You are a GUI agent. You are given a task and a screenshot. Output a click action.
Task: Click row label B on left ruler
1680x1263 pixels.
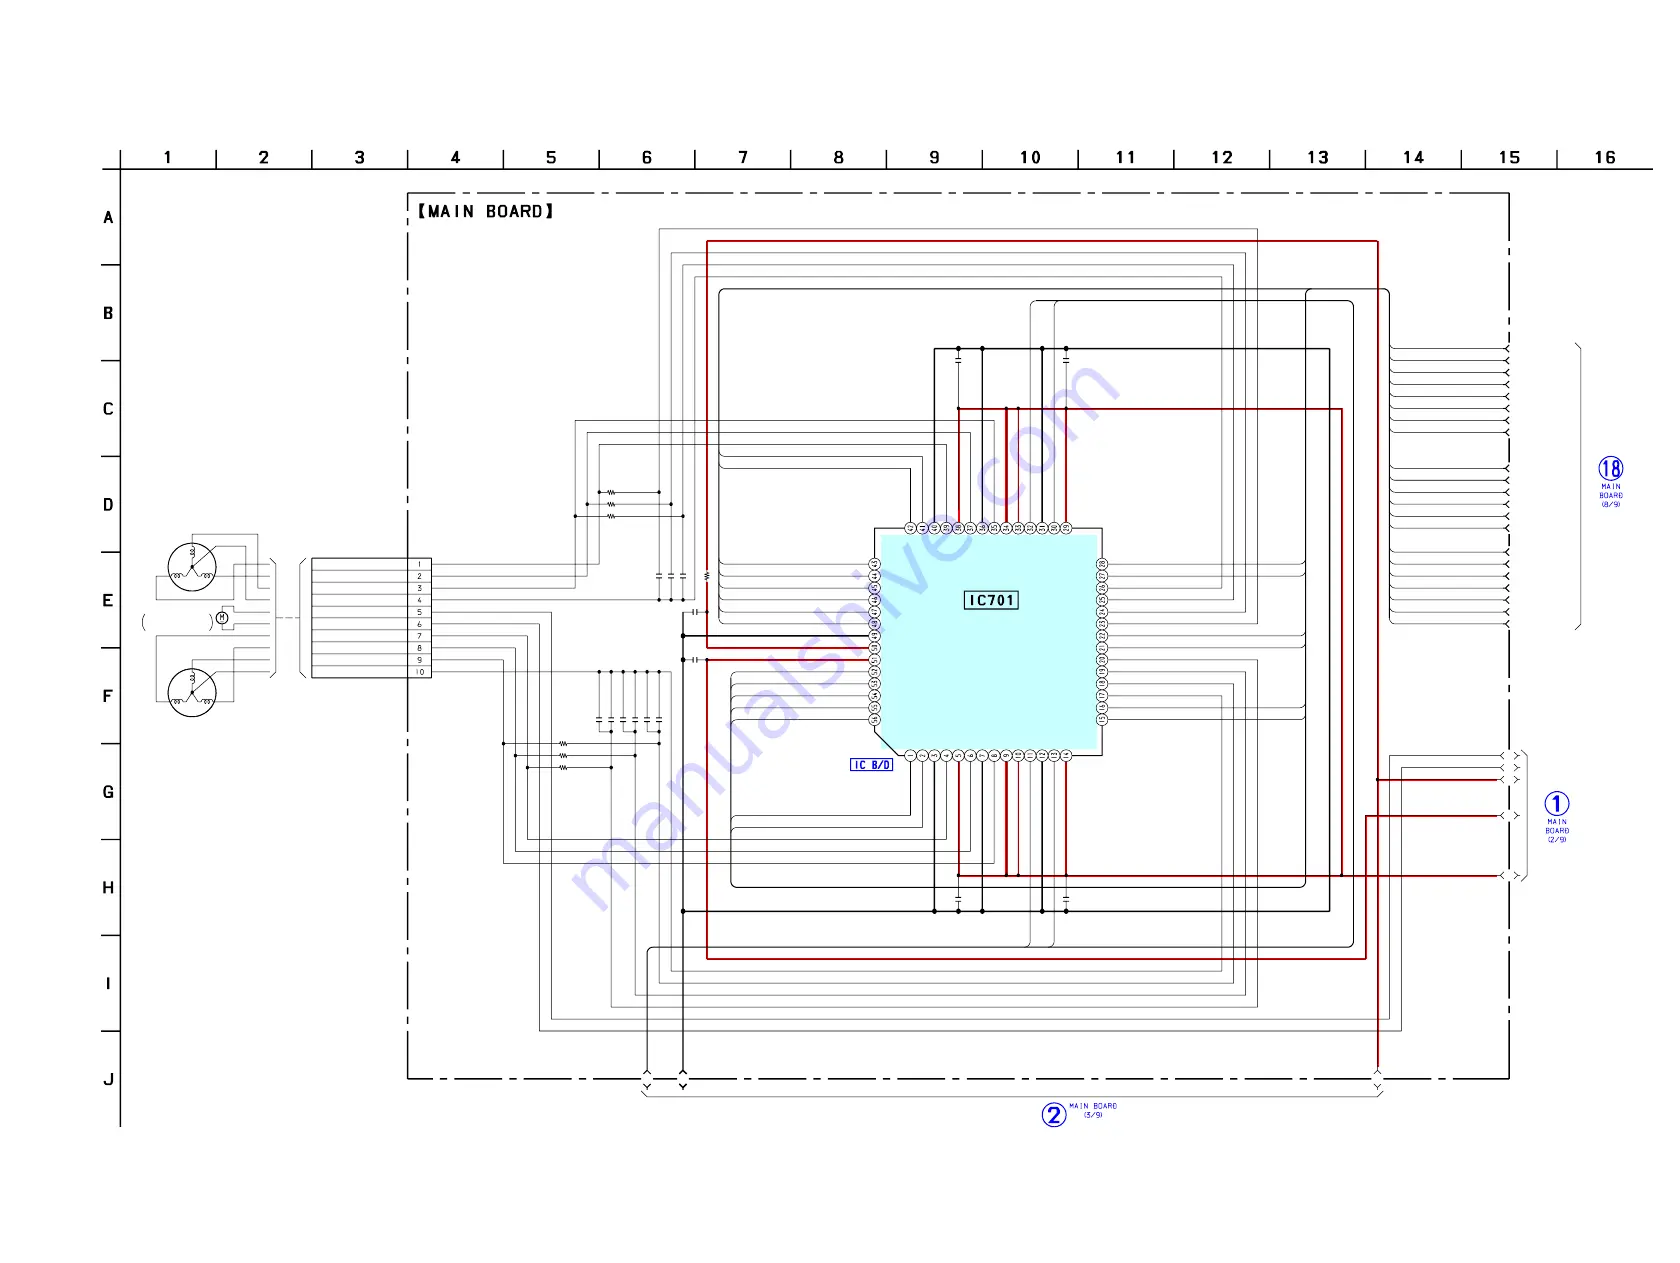point(108,313)
